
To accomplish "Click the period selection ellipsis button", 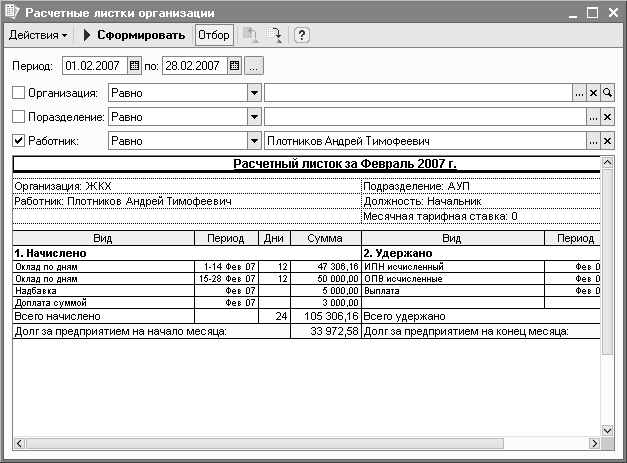I will (254, 66).
